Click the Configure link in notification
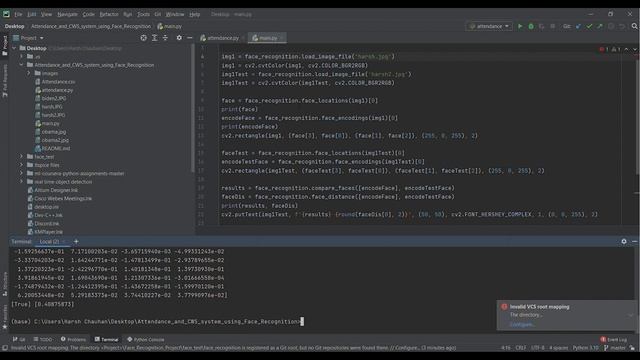The height and width of the screenshot is (360, 640). 522,324
